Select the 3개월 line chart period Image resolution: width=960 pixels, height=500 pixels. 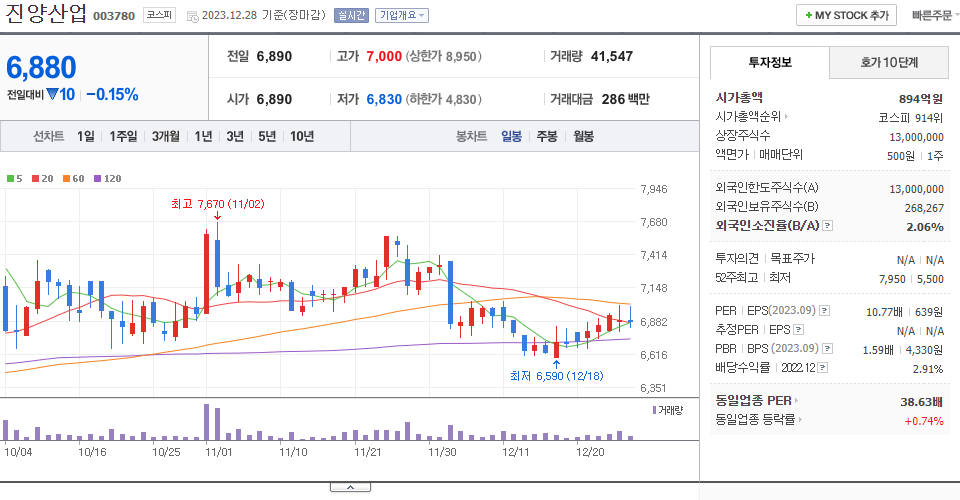(x=165, y=136)
